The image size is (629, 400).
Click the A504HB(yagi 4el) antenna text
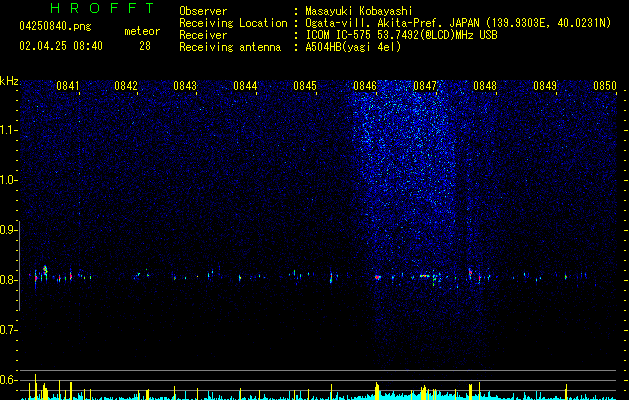pos(353,47)
